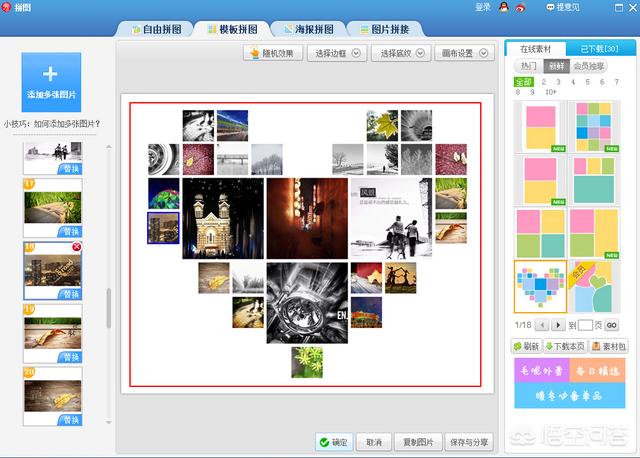Switch to the poster collage tab
Screen dimensions: 640x458
(309, 29)
